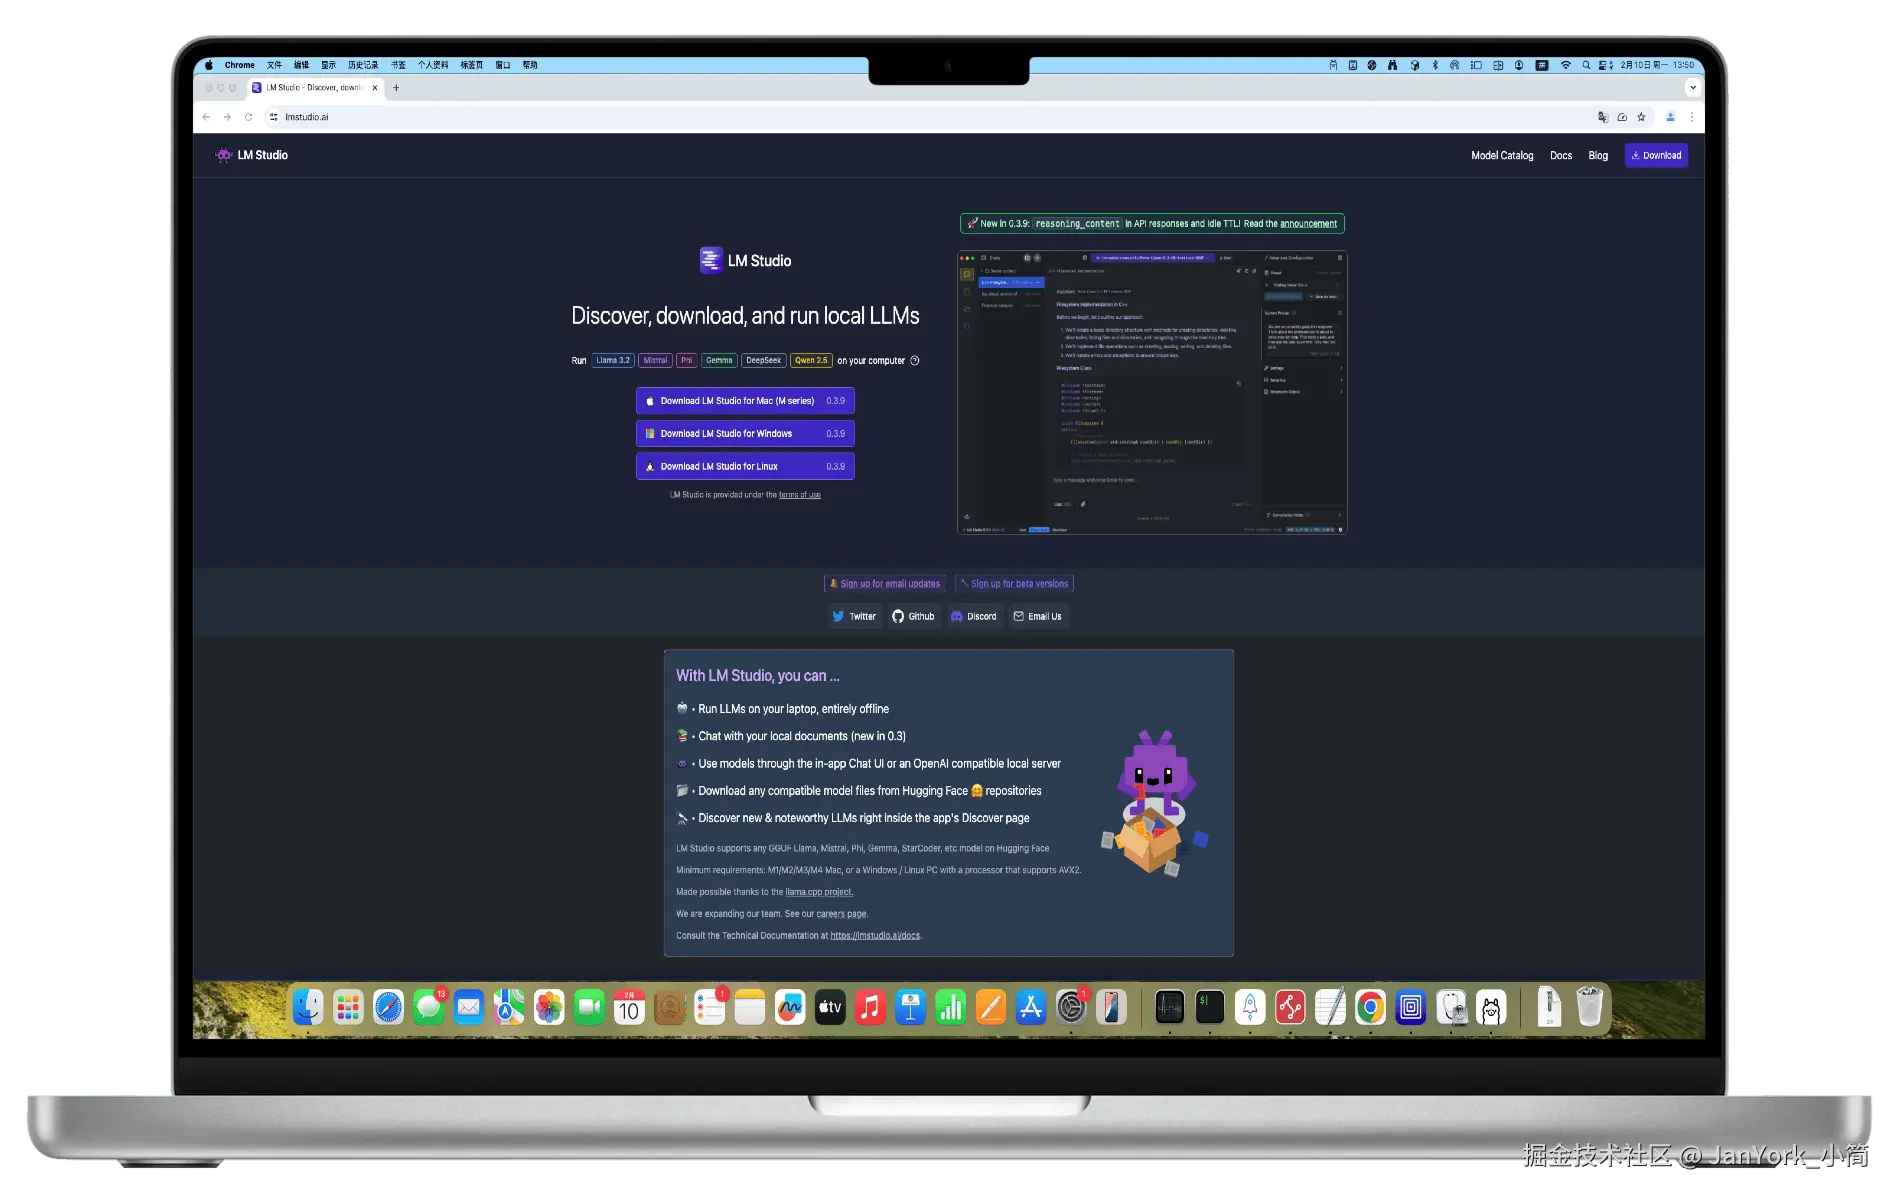The width and height of the screenshot is (1900, 1200).
Task: Launch Safari from the Dock
Action: [x=388, y=1007]
